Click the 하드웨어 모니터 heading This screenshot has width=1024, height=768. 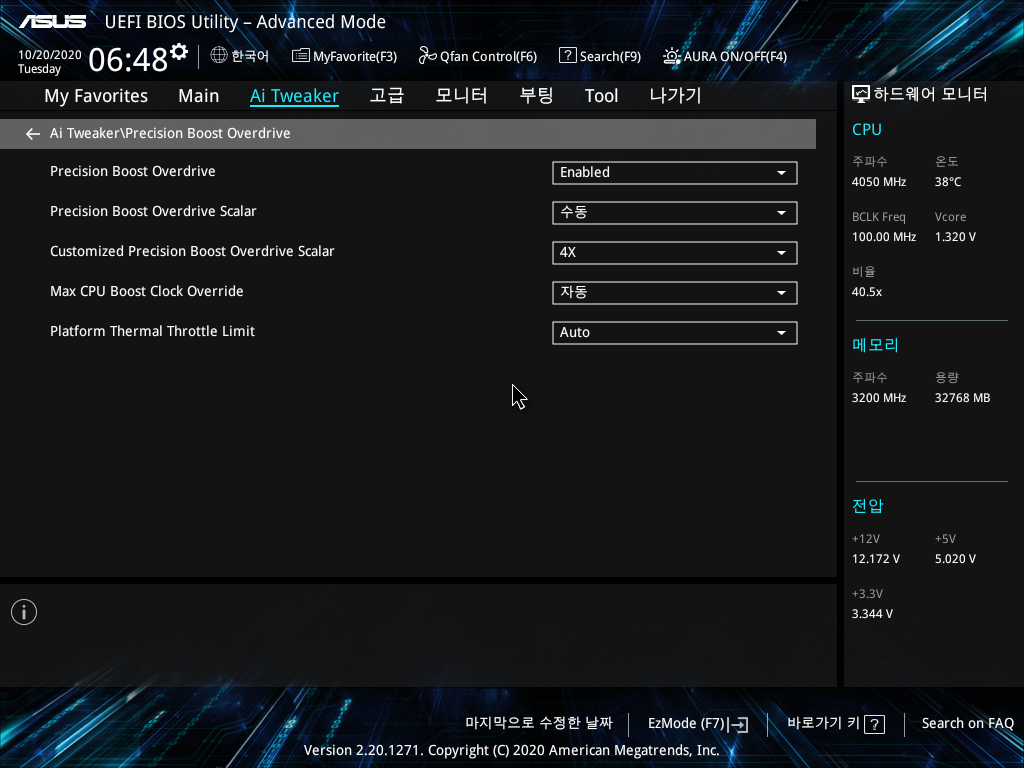point(930,95)
